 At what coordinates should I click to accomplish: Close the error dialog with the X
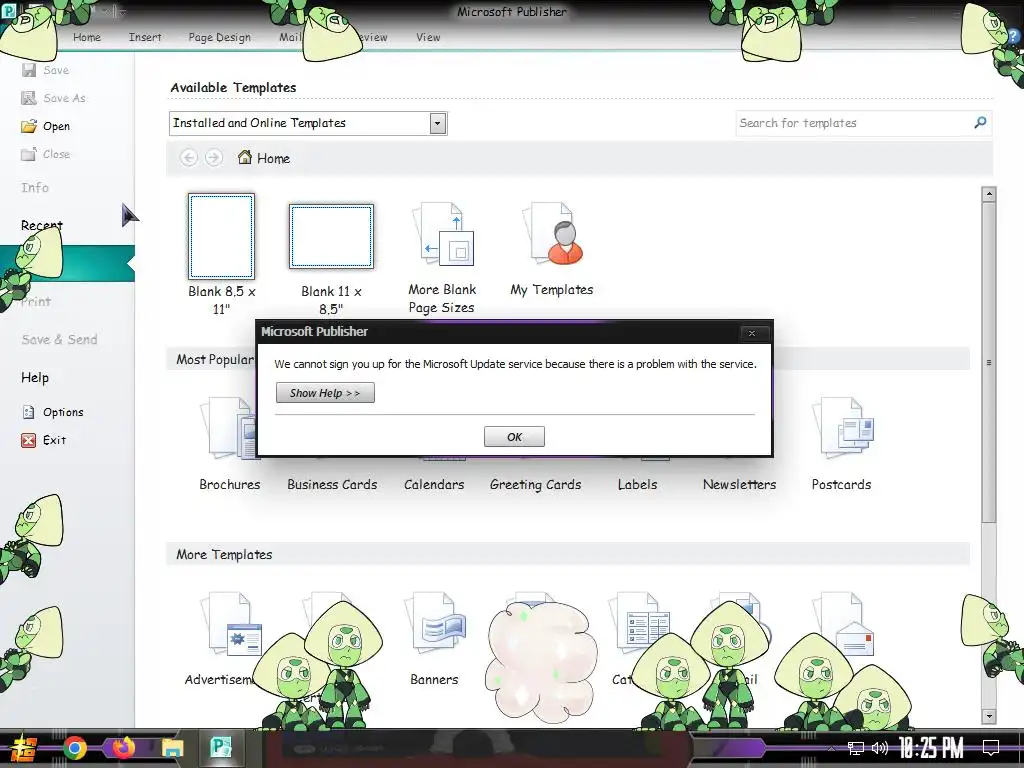point(752,333)
